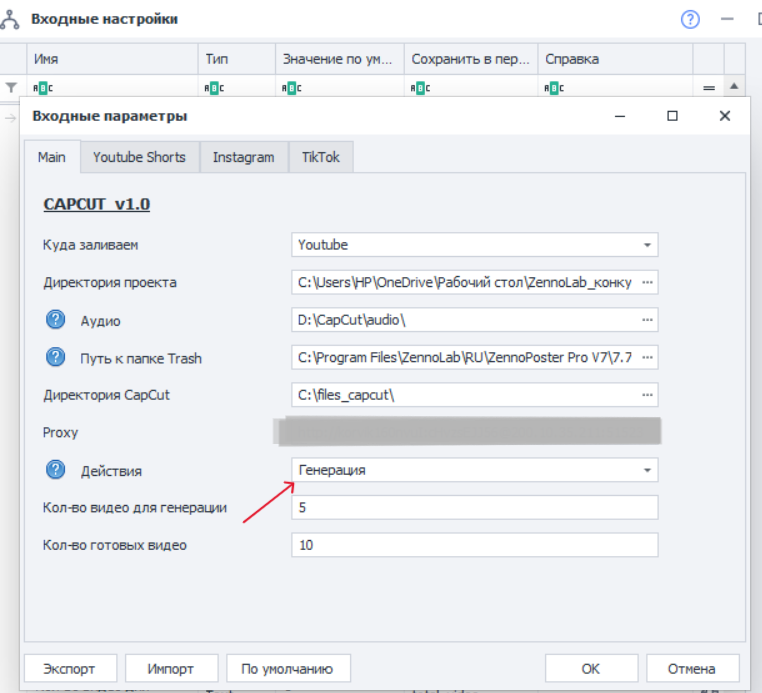This screenshot has width=762, height=693.
Task: Click filter condition icon under Сохранить в пер column
Action: (x=420, y=88)
